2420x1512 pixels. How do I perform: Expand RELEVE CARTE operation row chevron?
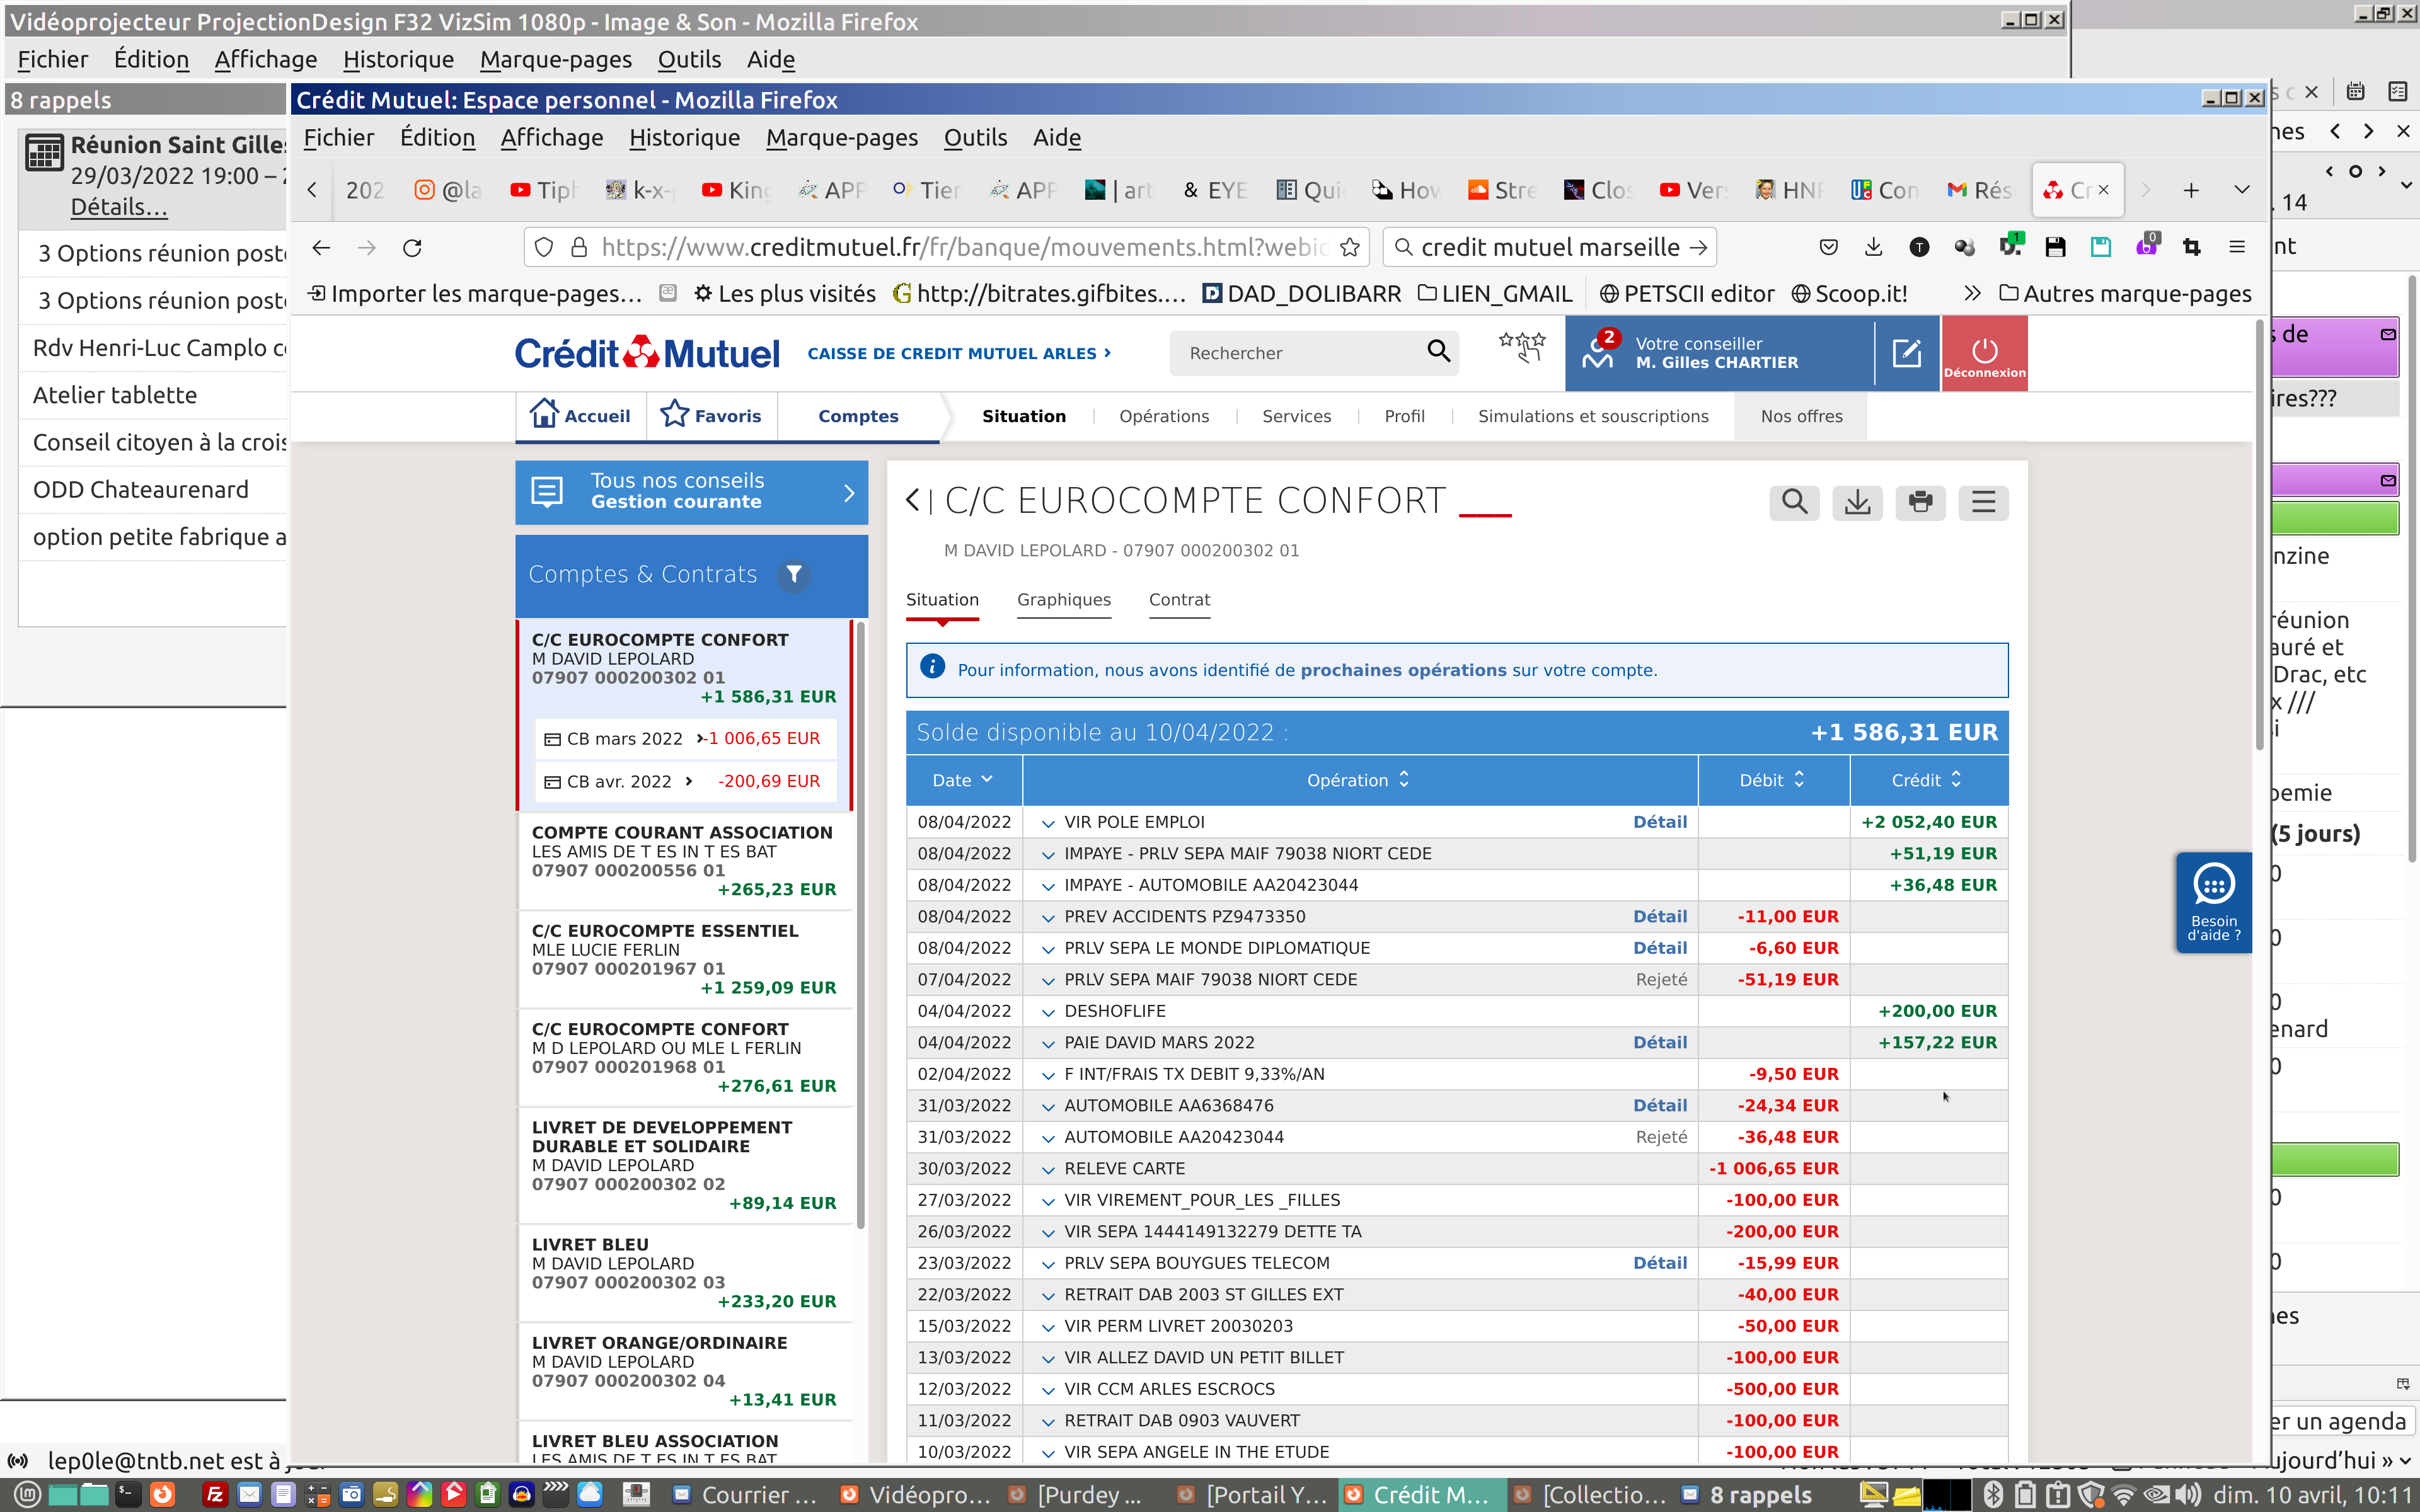[x=1047, y=1169]
